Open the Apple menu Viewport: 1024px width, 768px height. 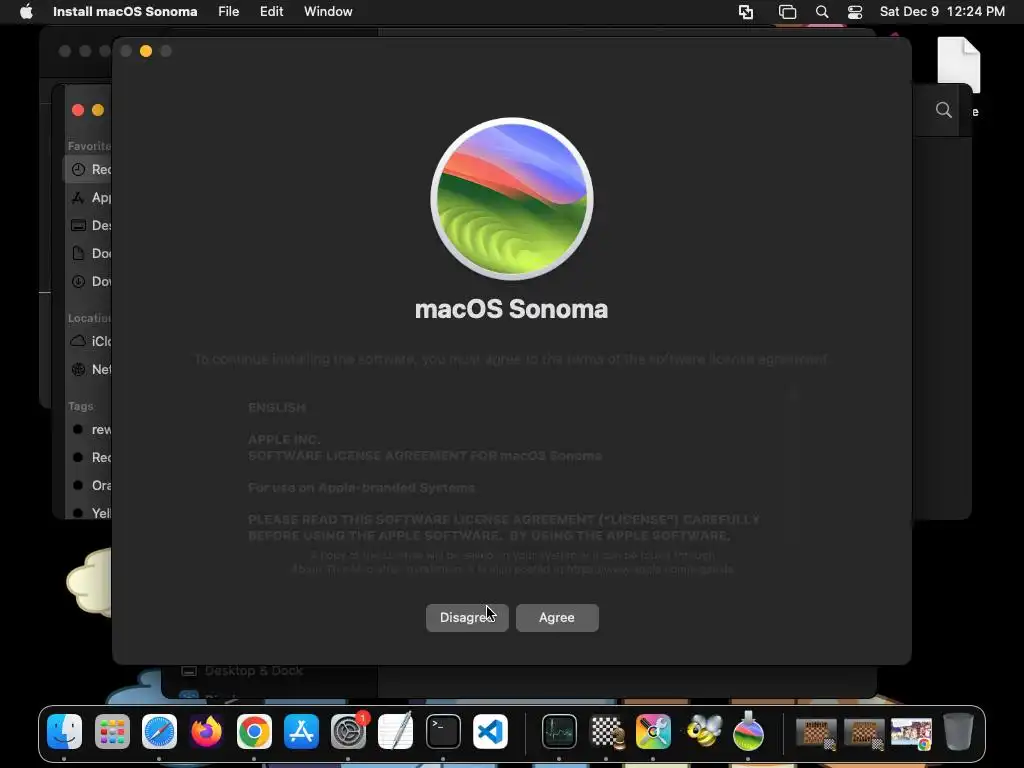pos(26,12)
